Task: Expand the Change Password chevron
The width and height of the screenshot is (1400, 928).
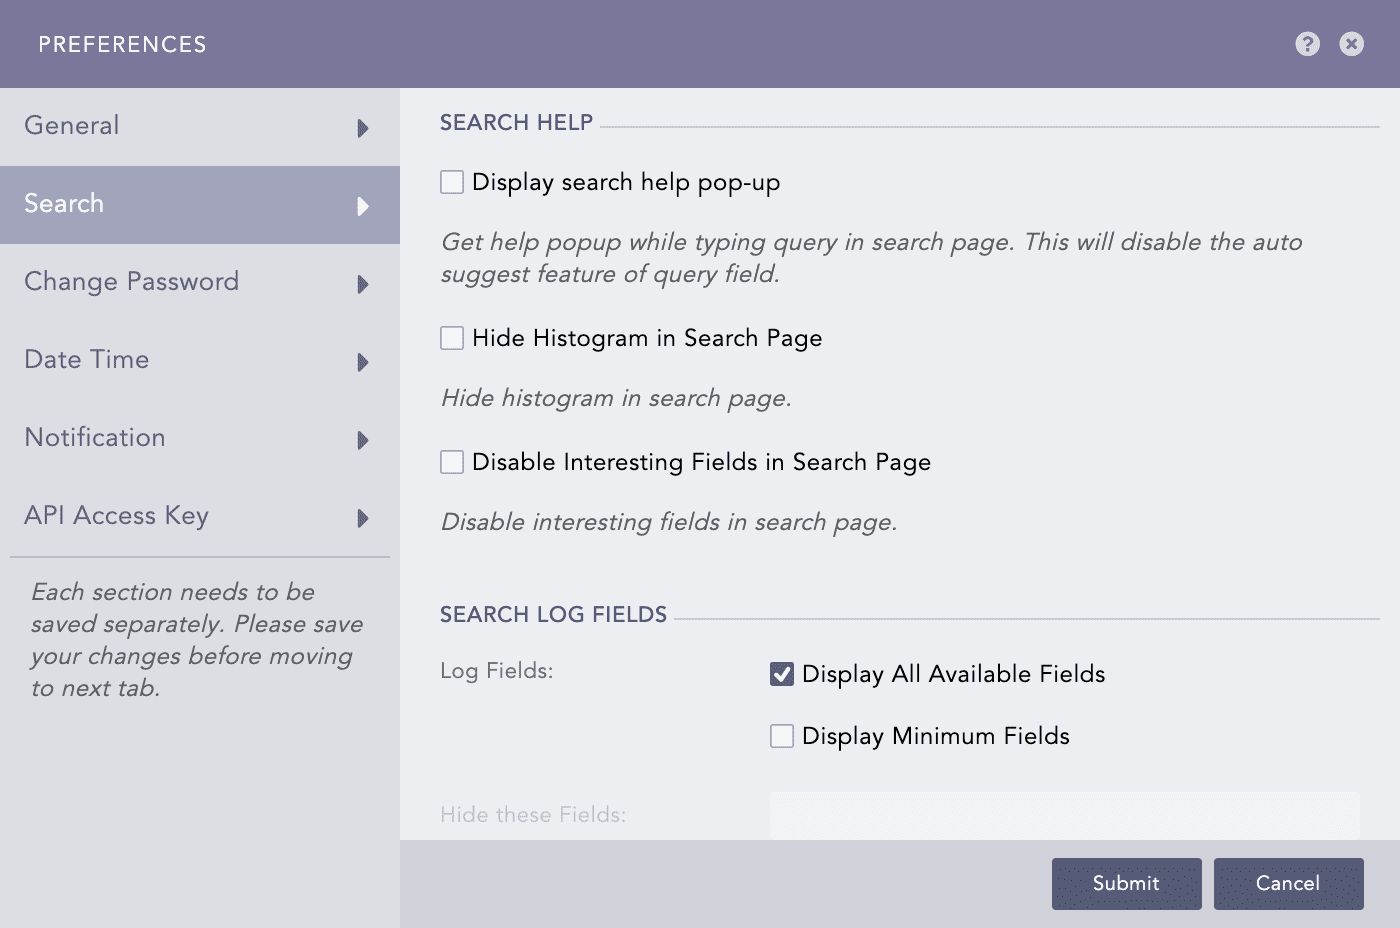Action: point(362,284)
